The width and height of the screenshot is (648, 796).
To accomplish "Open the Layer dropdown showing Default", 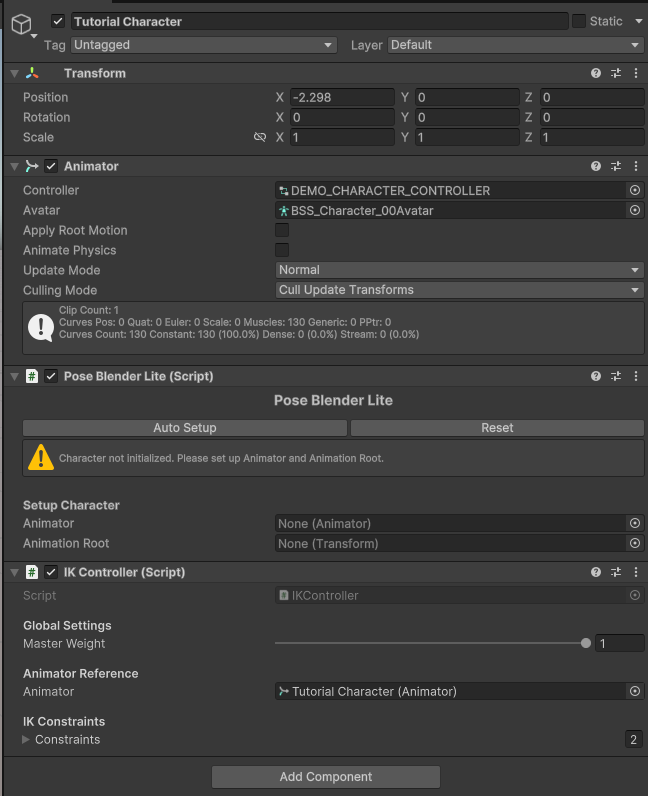I will (515, 45).
